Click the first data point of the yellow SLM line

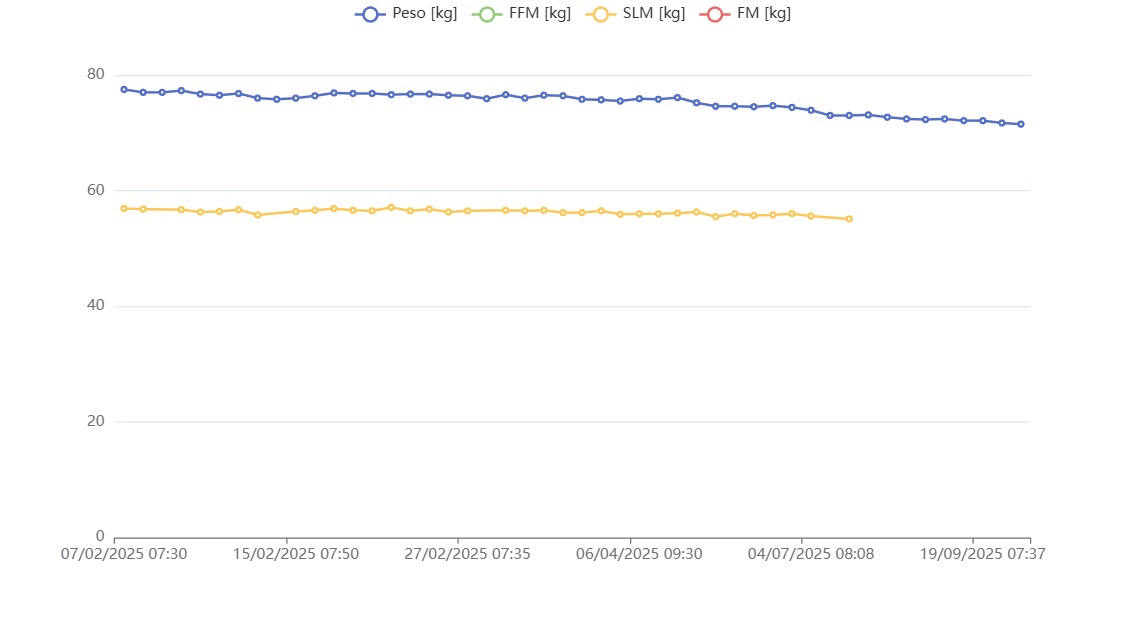tap(124, 208)
